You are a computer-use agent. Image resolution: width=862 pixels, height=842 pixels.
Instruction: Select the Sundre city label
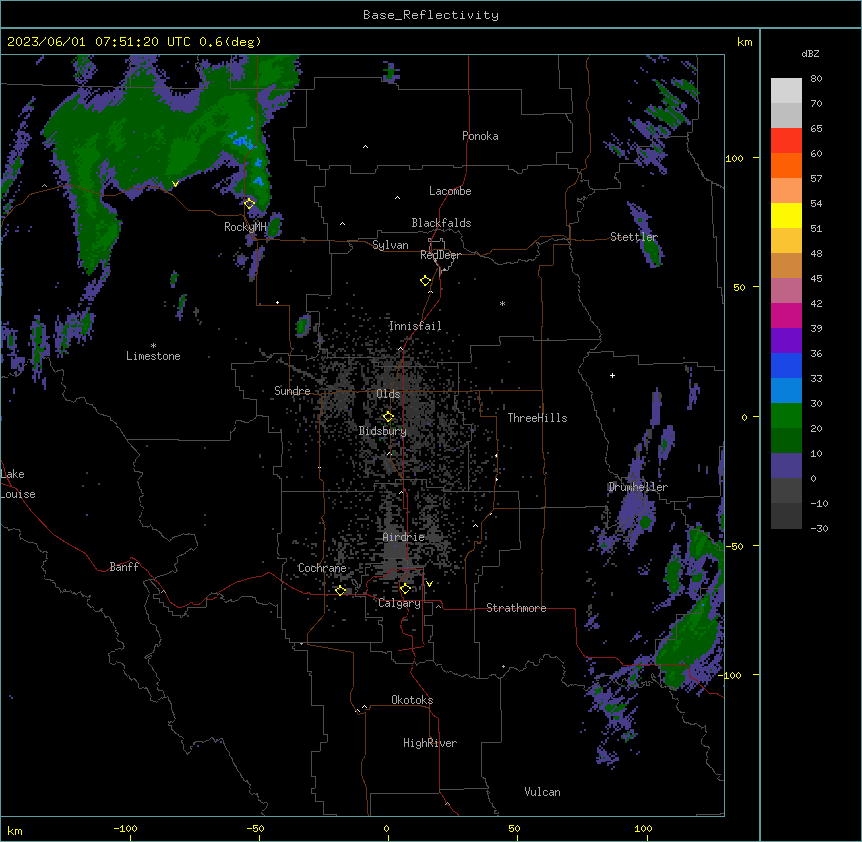(292, 391)
